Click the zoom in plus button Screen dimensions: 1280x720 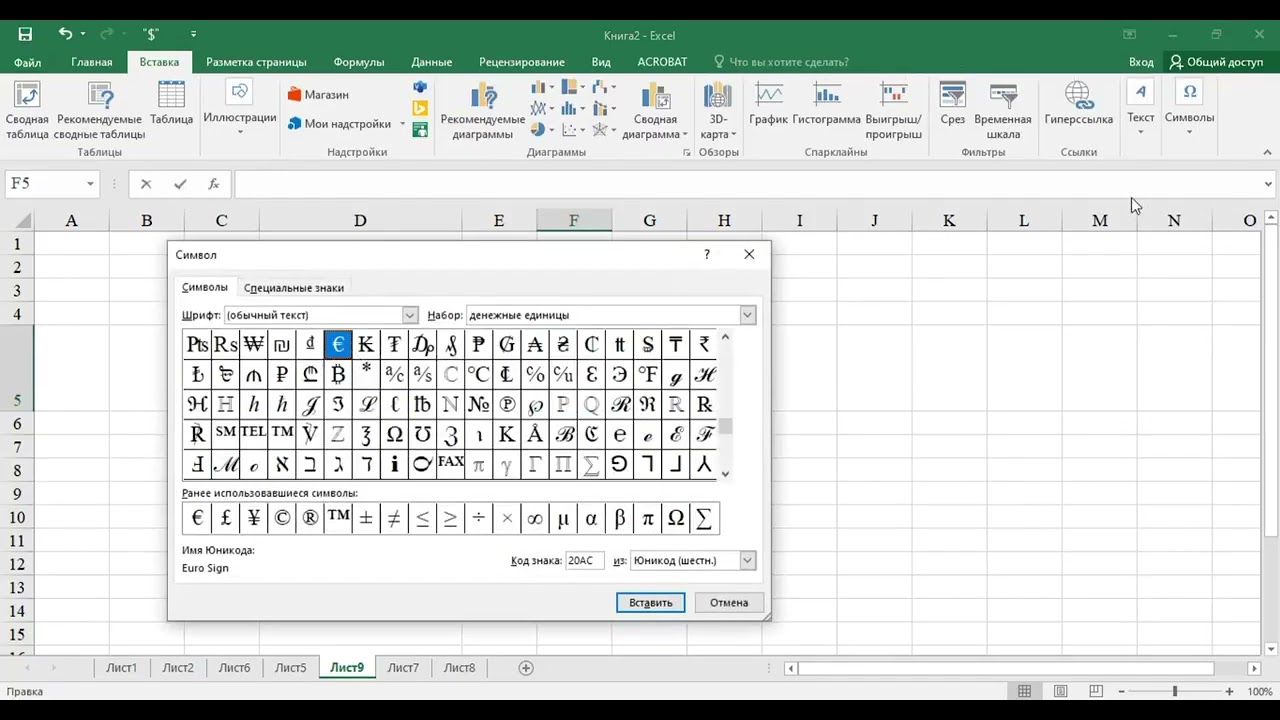click(x=1229, y=691)
